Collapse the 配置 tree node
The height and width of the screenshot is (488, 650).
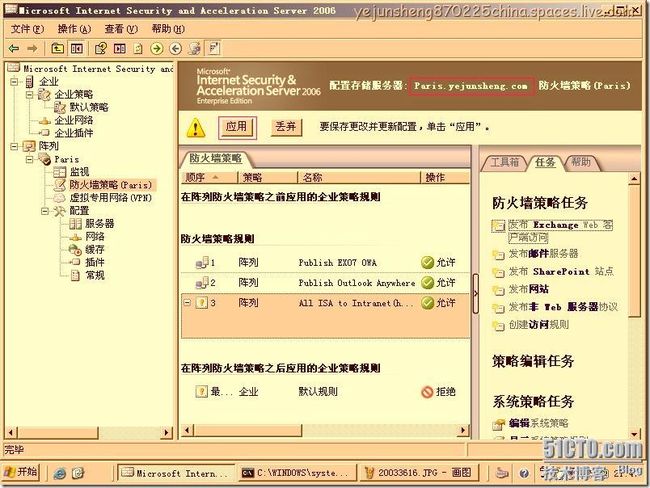click(x=45, y=211)
